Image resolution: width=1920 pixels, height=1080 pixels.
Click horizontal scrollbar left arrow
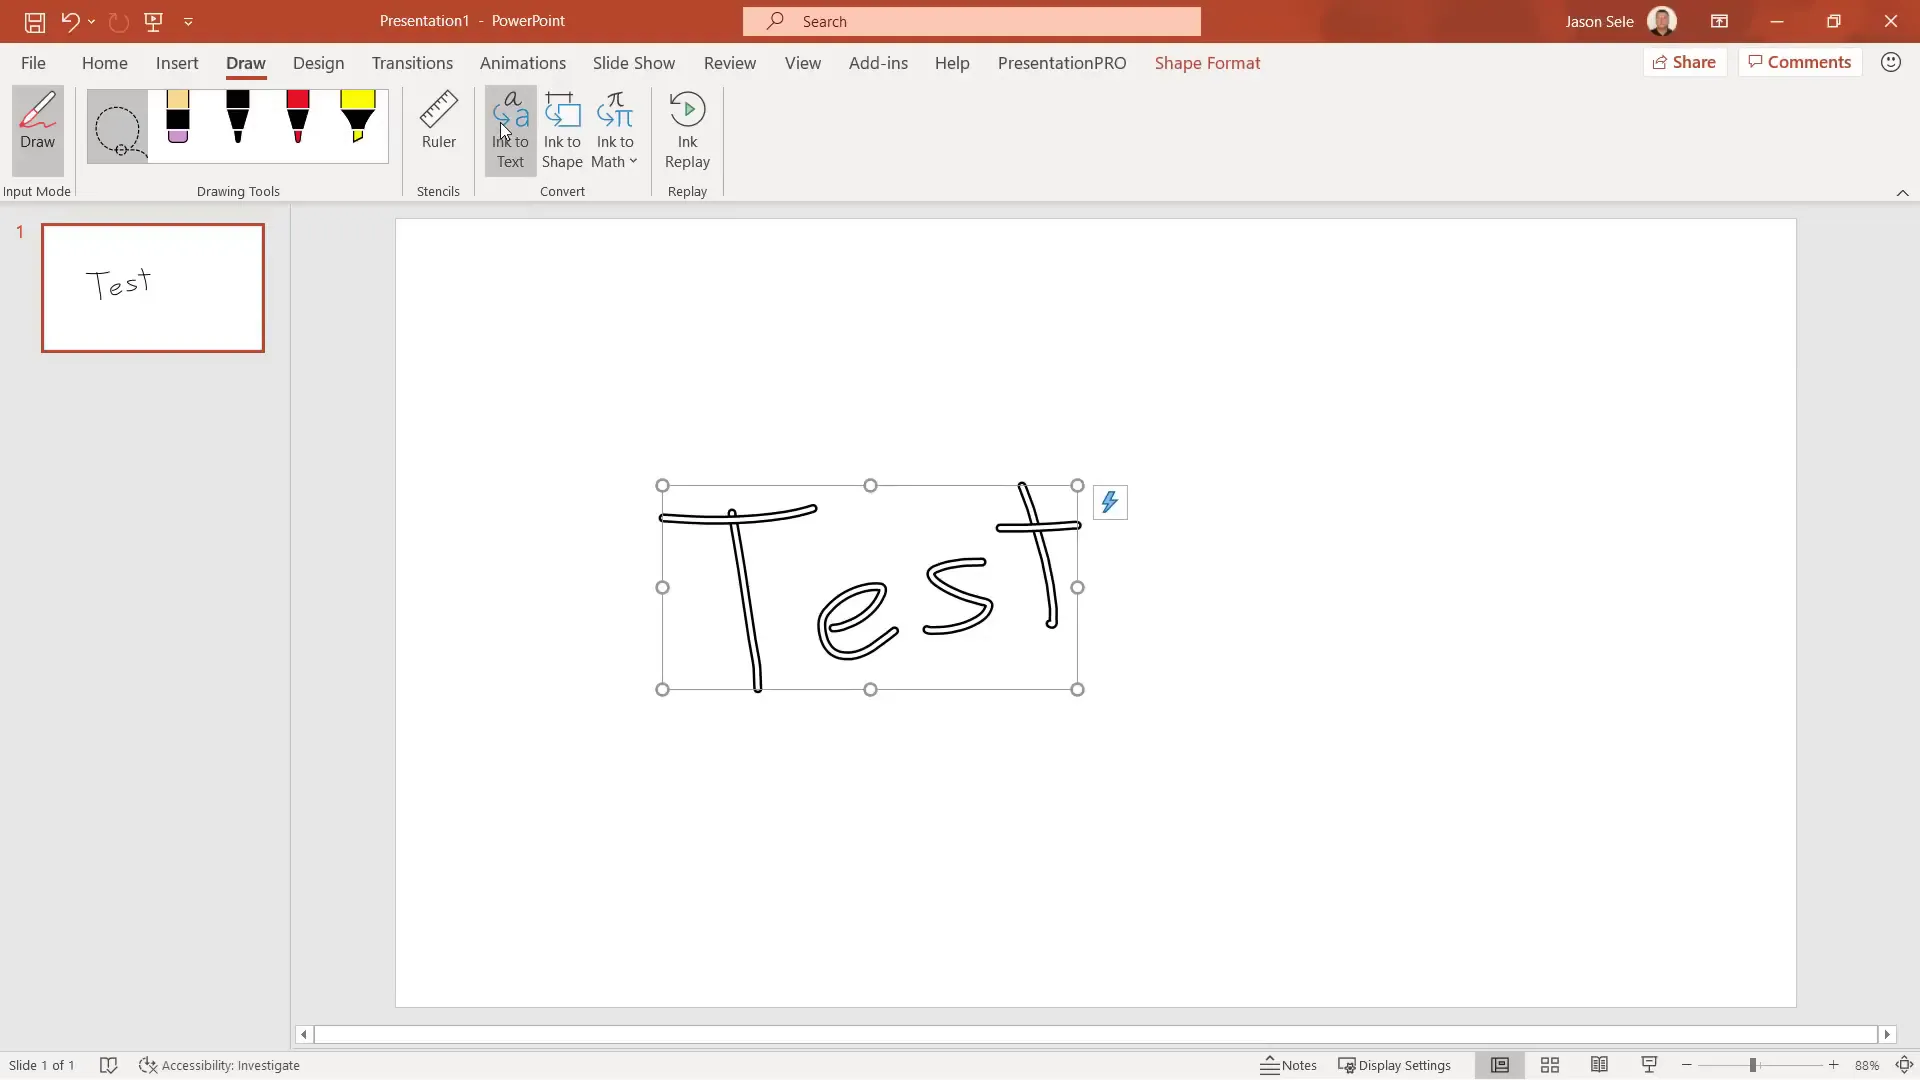click(x=304, y=1035)
